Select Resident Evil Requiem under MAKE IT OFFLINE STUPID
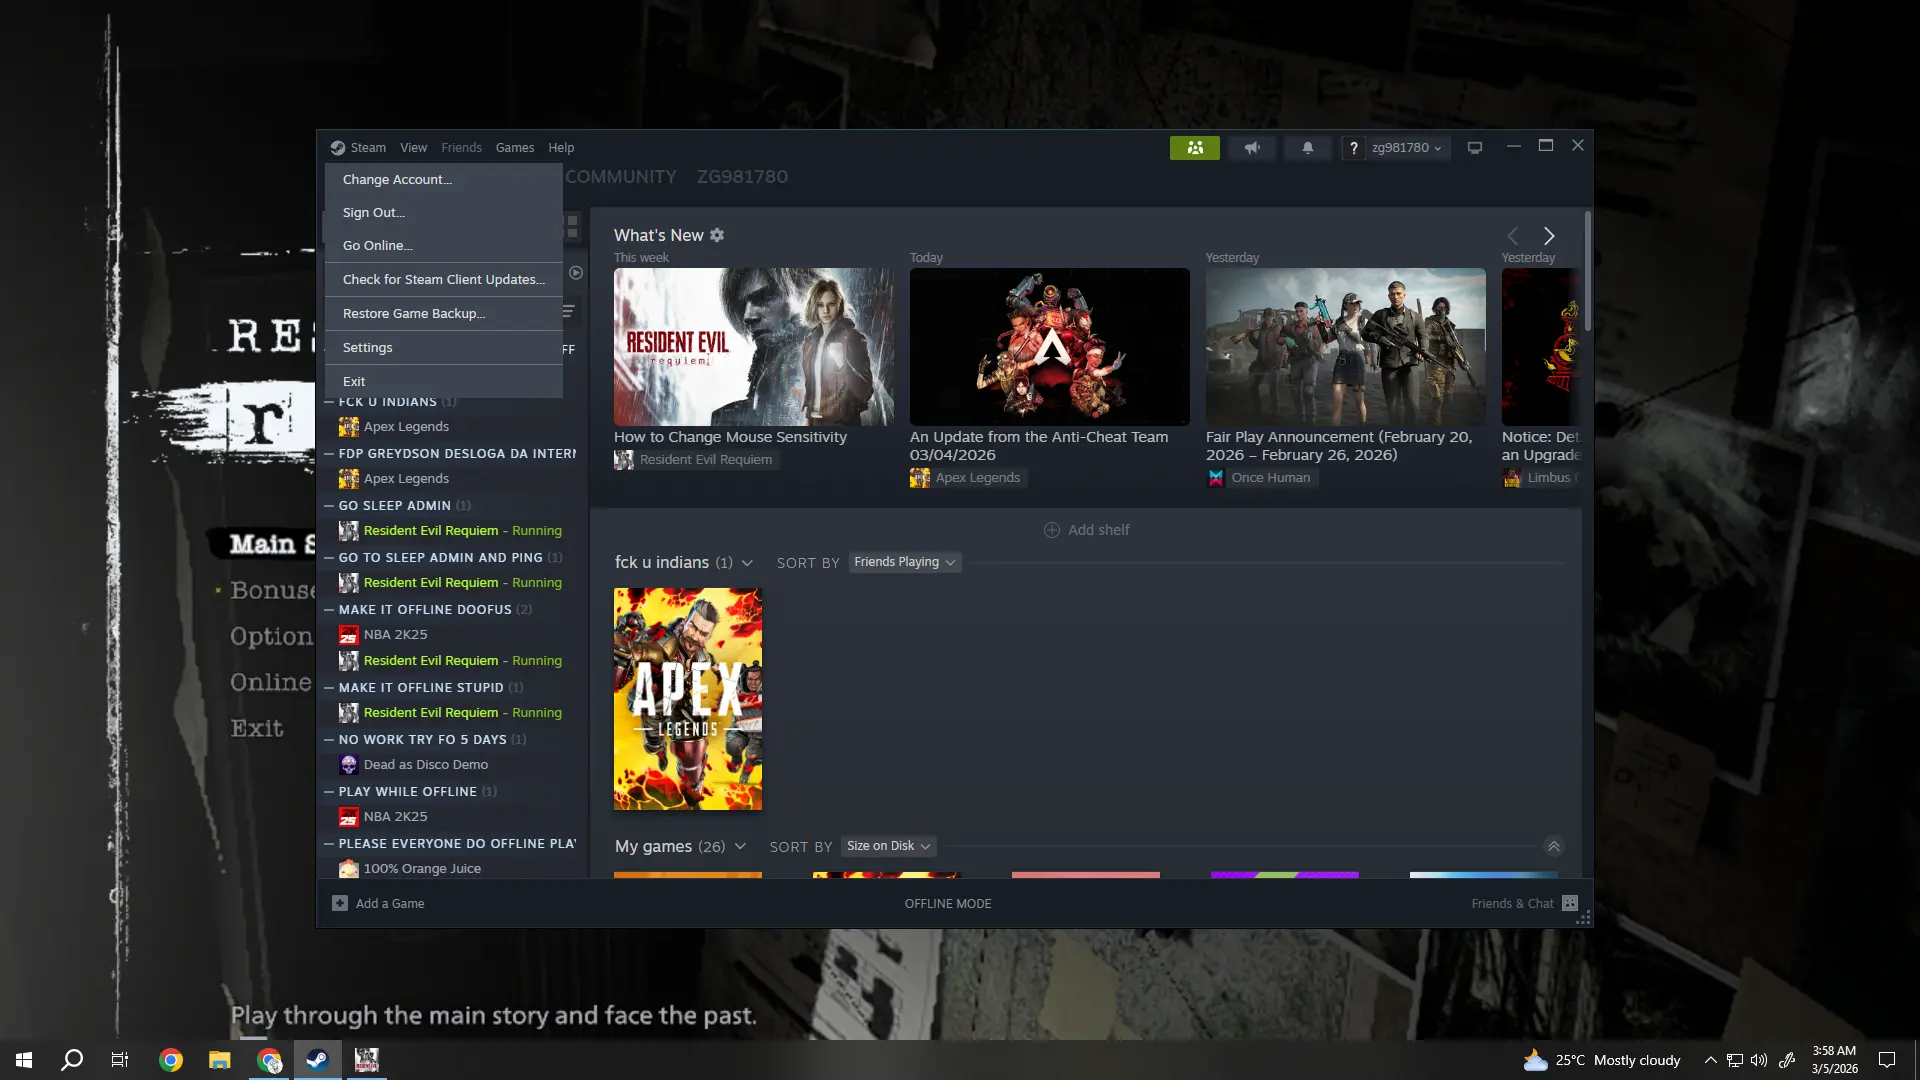The width and height of the screenshot is (1920, 1080). [x=431, y=713]
